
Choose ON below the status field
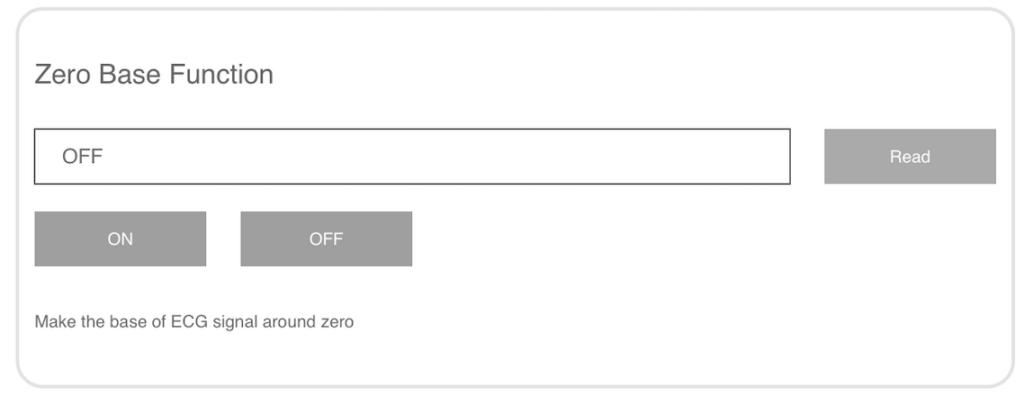point(120,239)
